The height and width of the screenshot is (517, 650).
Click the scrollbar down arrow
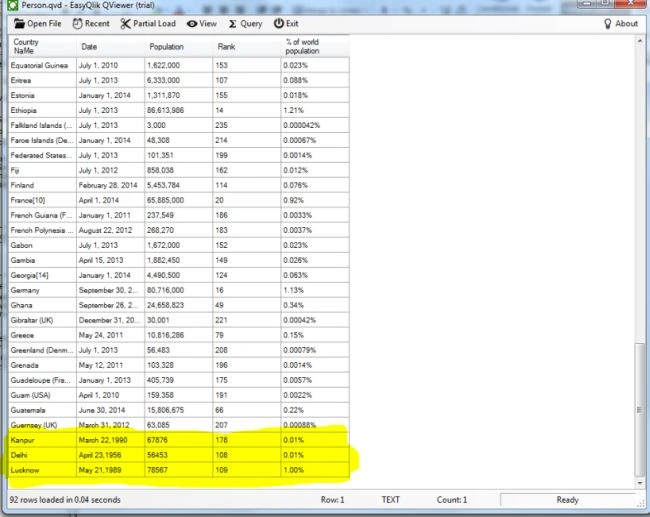[640, 483]
